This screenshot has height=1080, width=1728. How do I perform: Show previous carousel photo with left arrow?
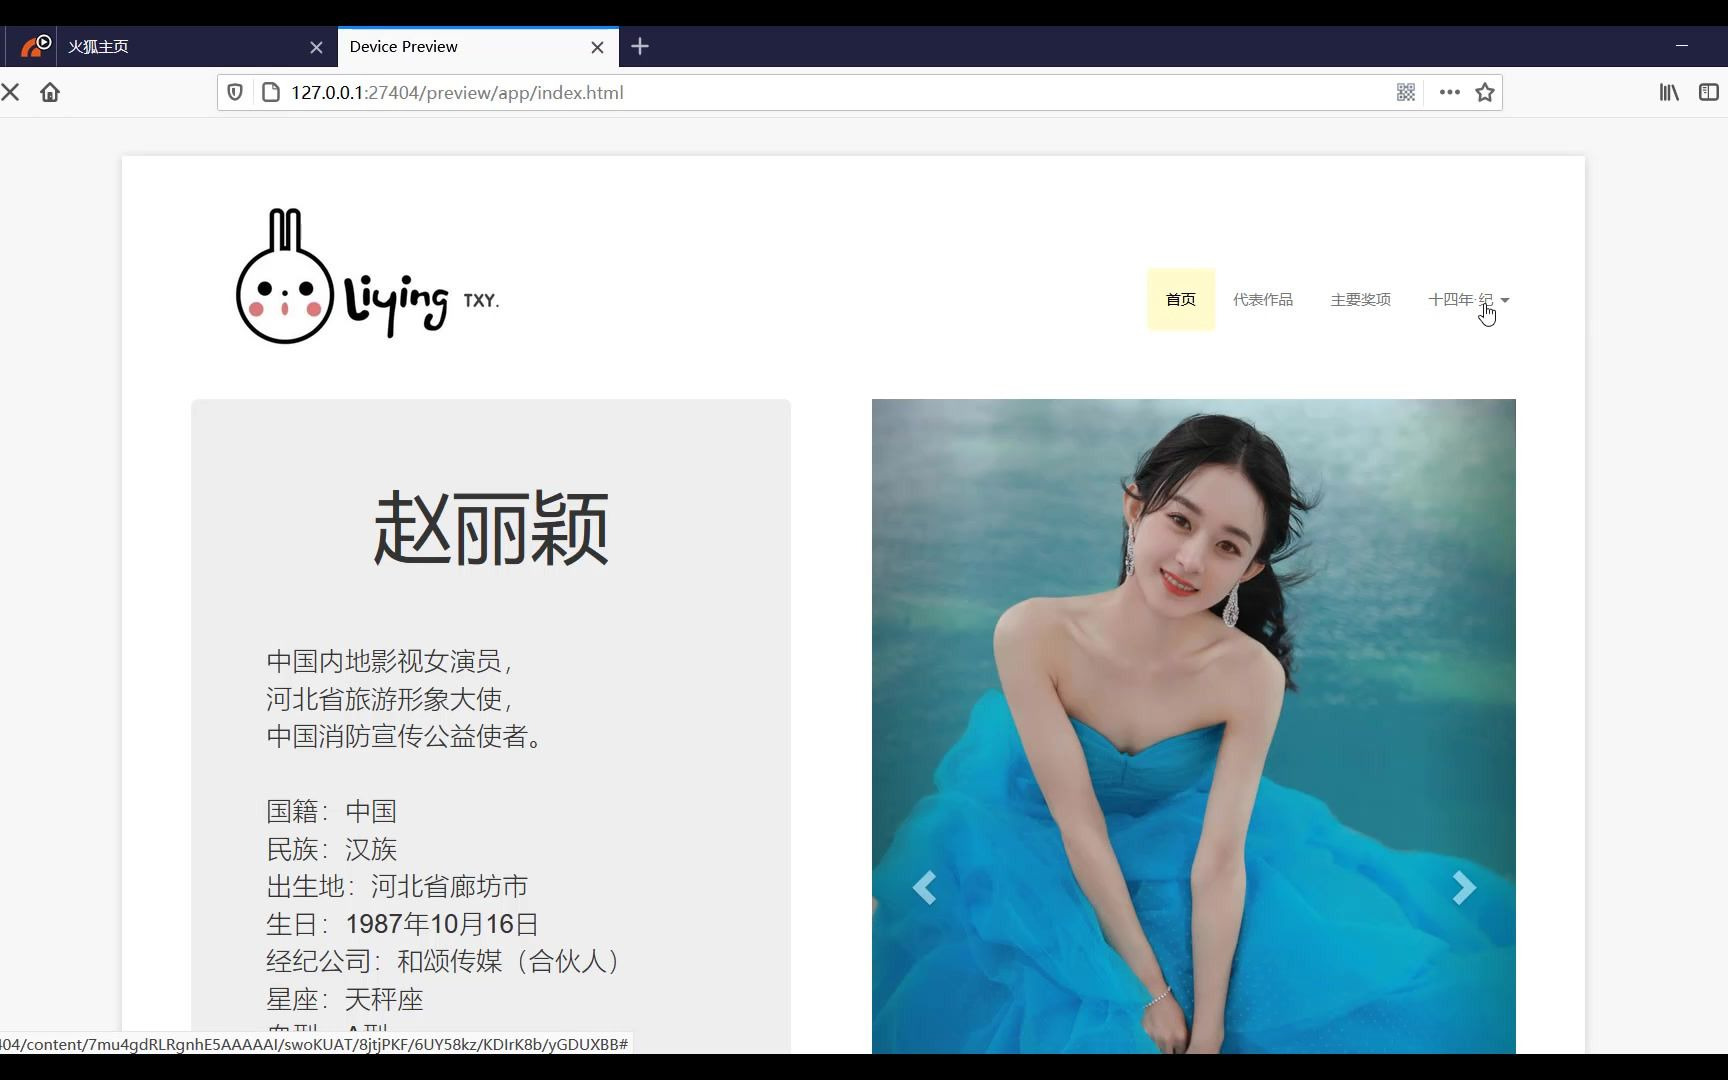click(924, 887)
